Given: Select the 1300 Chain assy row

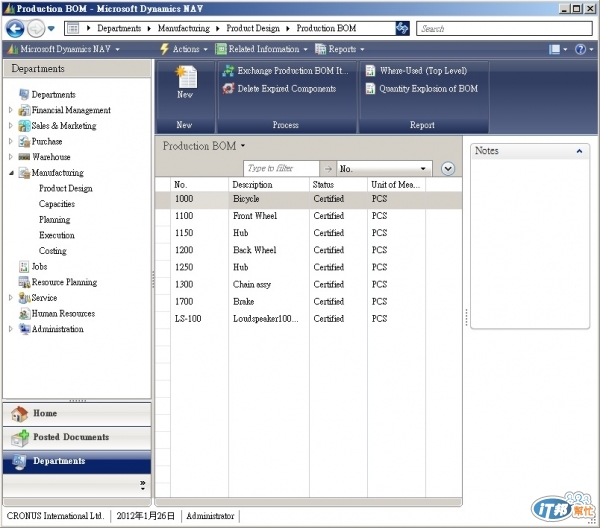Looking at the screenshot, I should tap(309, 285).
